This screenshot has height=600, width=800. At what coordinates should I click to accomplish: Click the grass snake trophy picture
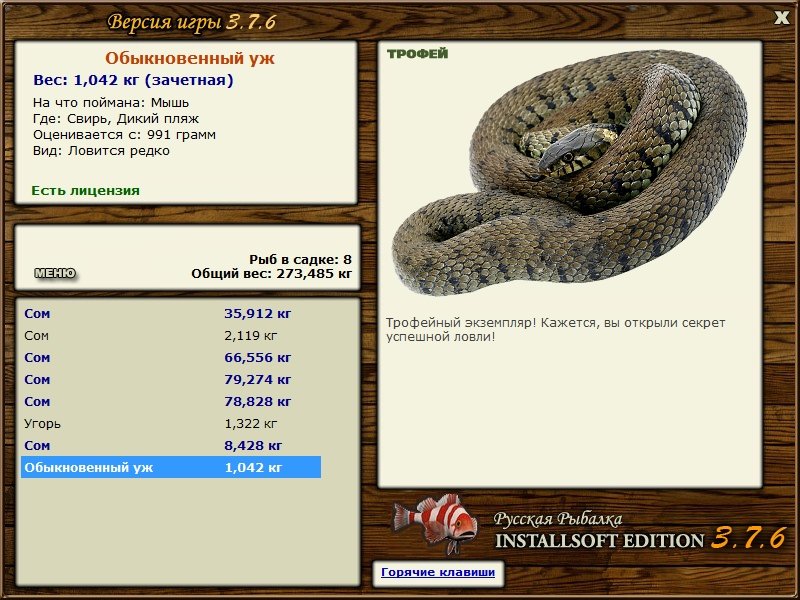569,173
